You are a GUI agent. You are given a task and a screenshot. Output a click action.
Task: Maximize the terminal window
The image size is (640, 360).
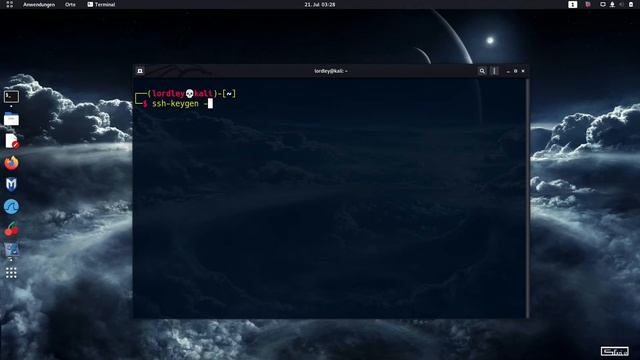(516, 71)
